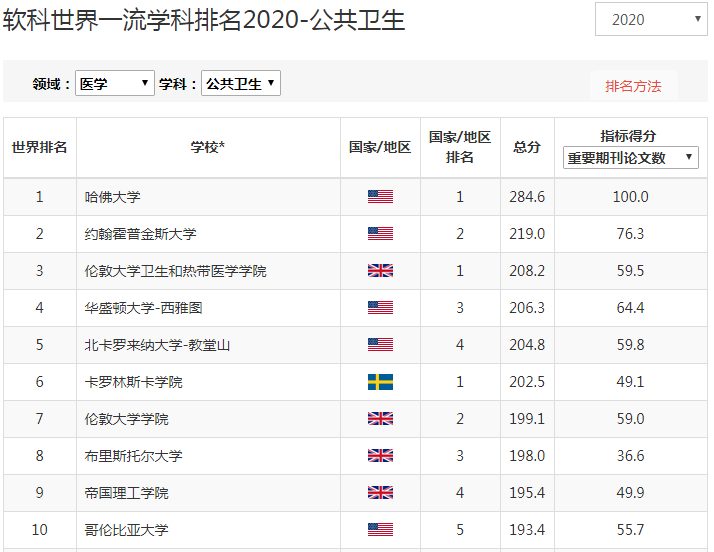Click the UK flag in the 伦敦大学学院 row
Screen dimensions: 714x552
pyautogui.click(x=380, y=419)
